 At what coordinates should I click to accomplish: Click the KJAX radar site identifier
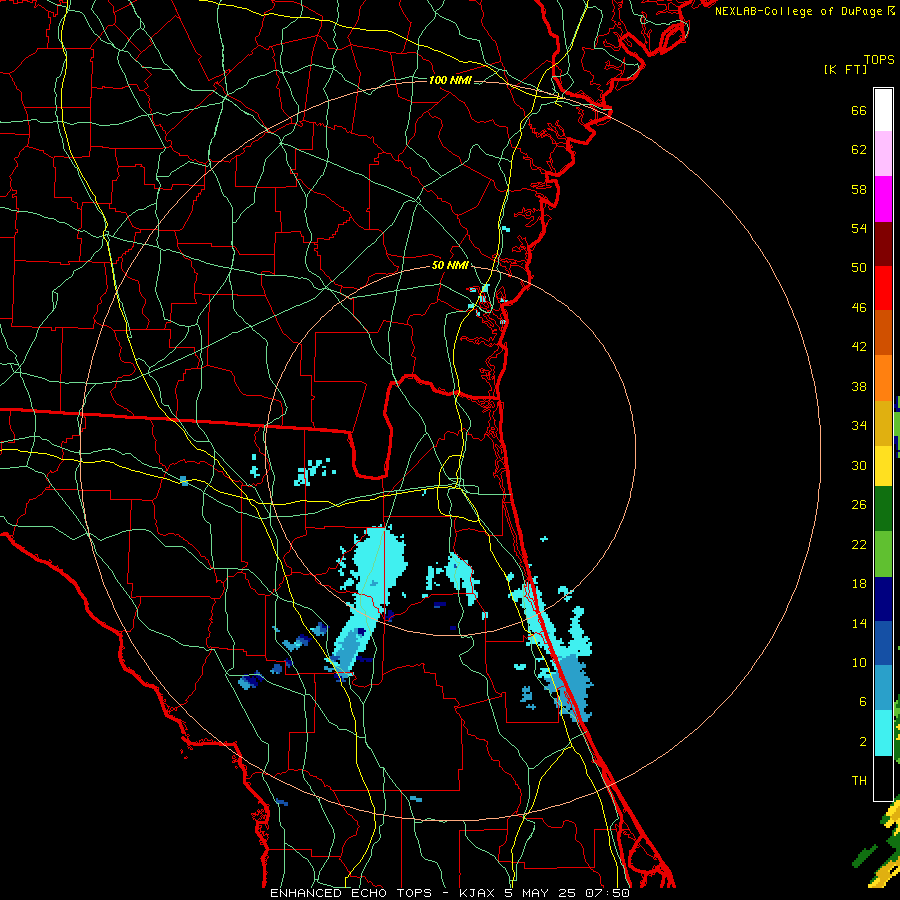(x=479, y=893)
